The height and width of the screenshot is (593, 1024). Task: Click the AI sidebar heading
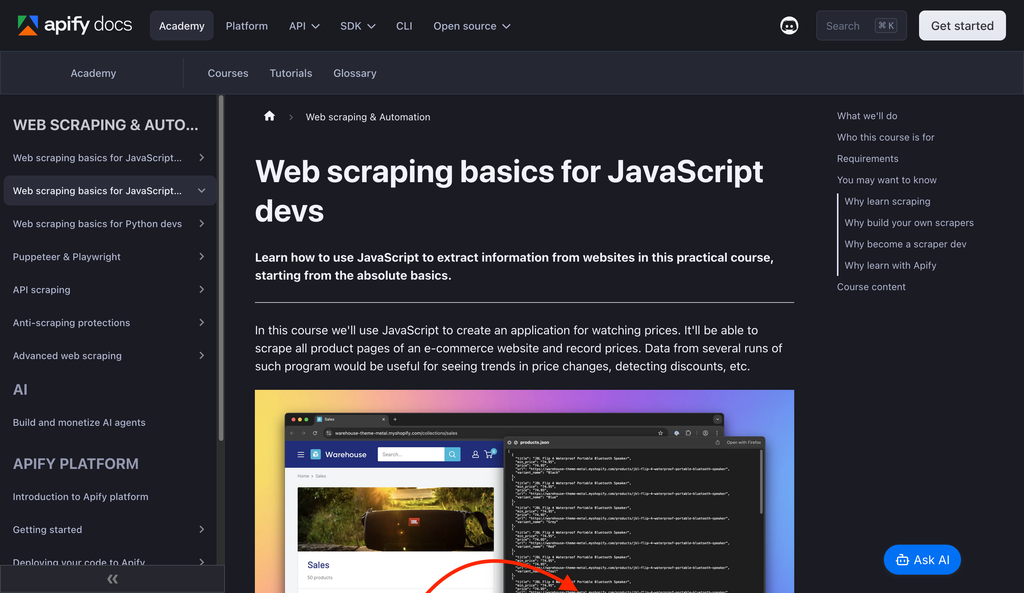pyautogui.click(x=20, y=389)
